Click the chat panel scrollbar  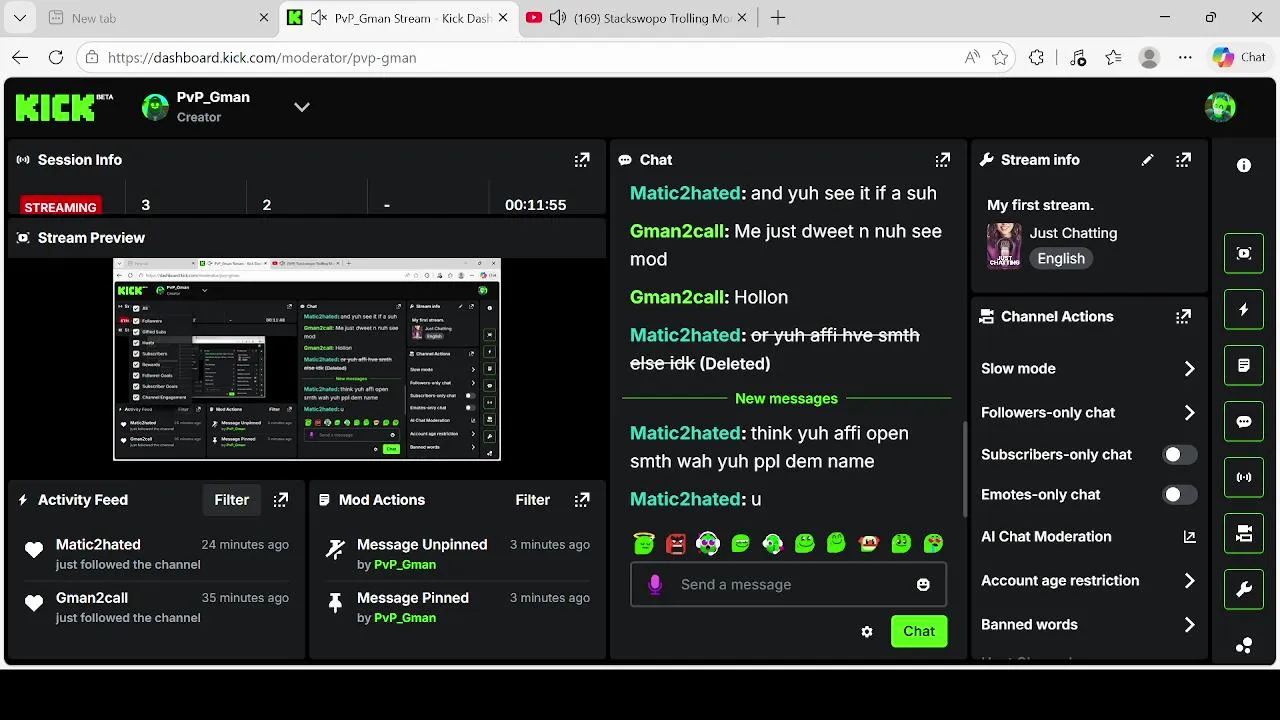tap(965, 470)
